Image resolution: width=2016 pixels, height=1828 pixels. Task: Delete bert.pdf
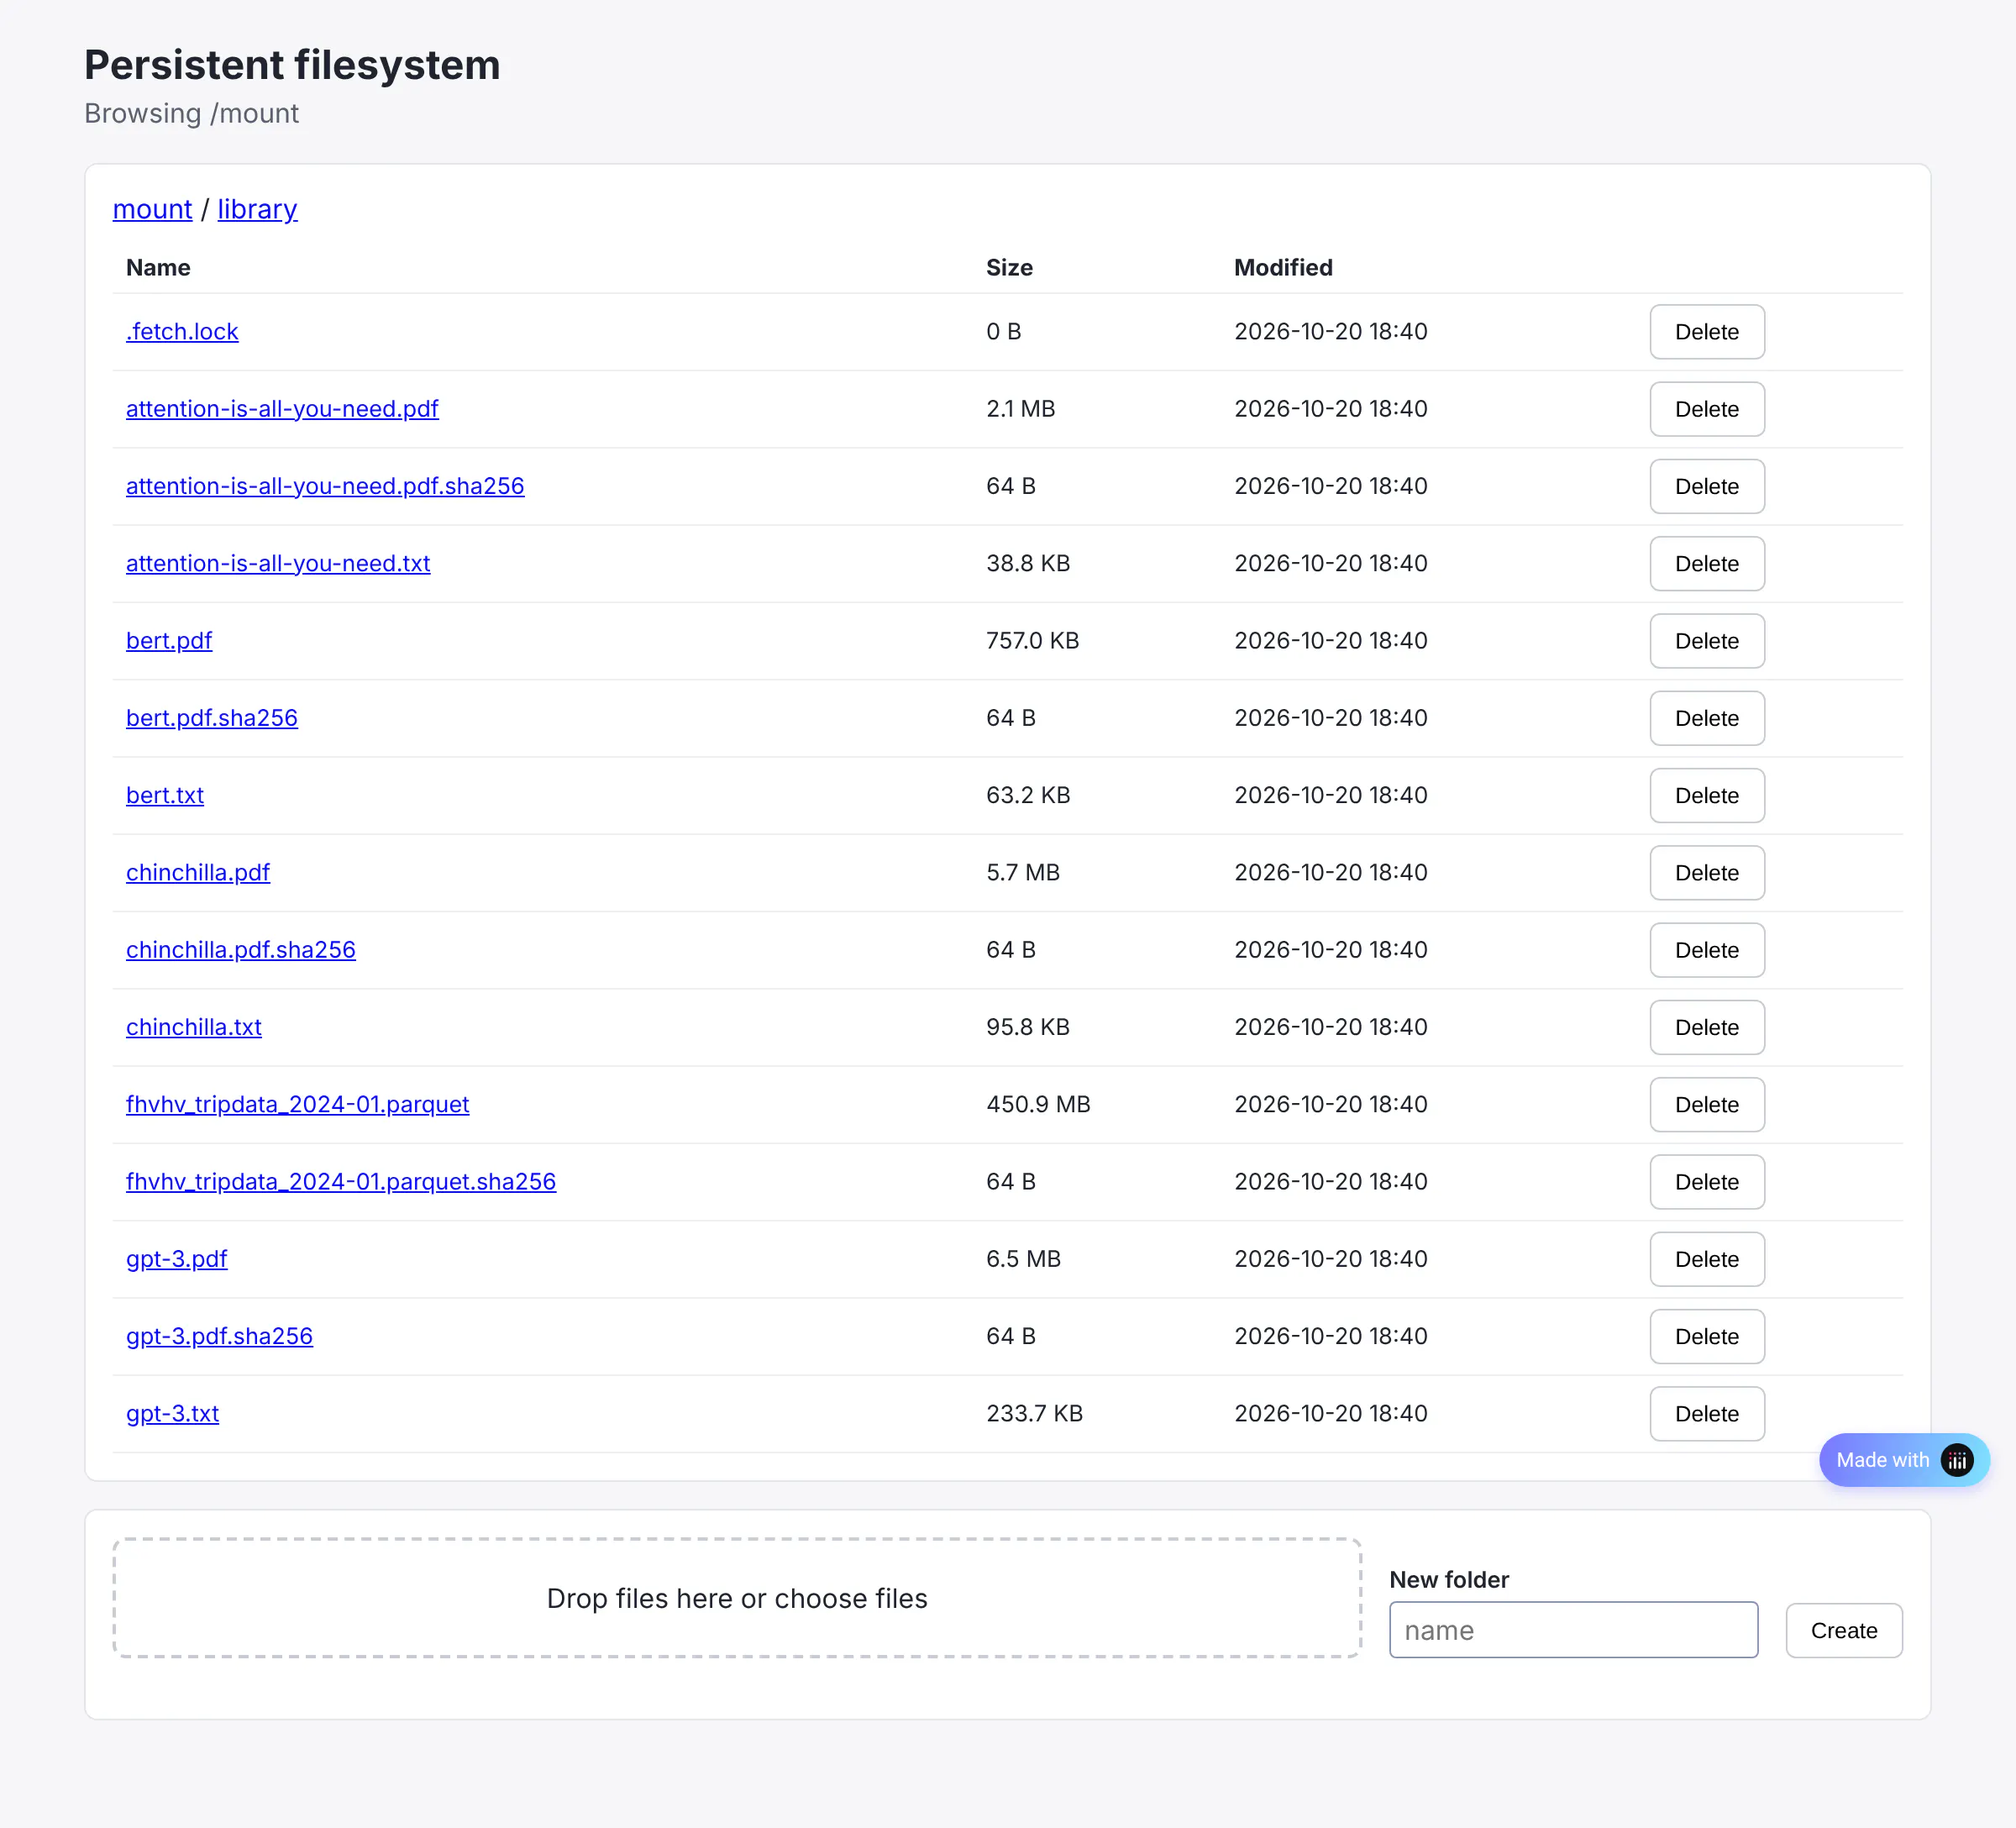pos(1706,641)
